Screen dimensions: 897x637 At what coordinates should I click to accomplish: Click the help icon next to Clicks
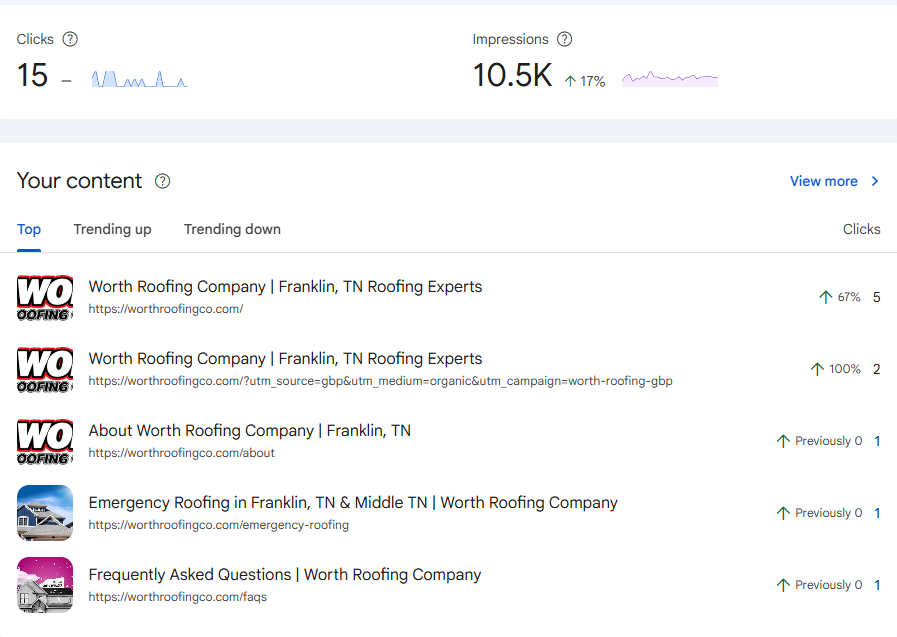tap(70, 39)
